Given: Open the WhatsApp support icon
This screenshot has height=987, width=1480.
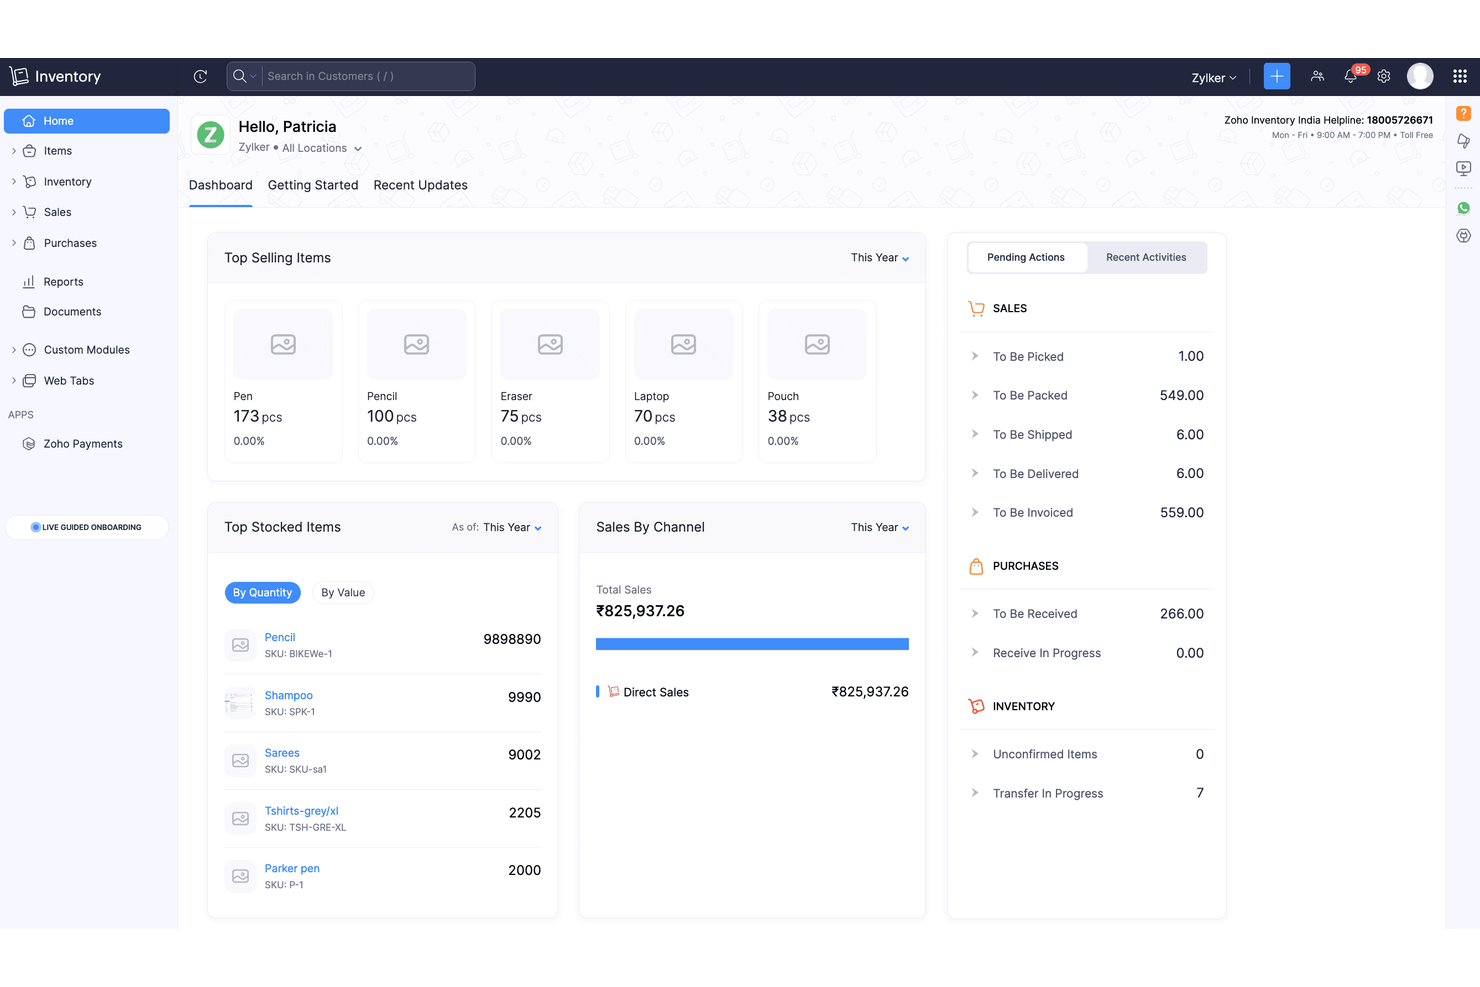Looking at the screenshot, I should click(1463, 208).
